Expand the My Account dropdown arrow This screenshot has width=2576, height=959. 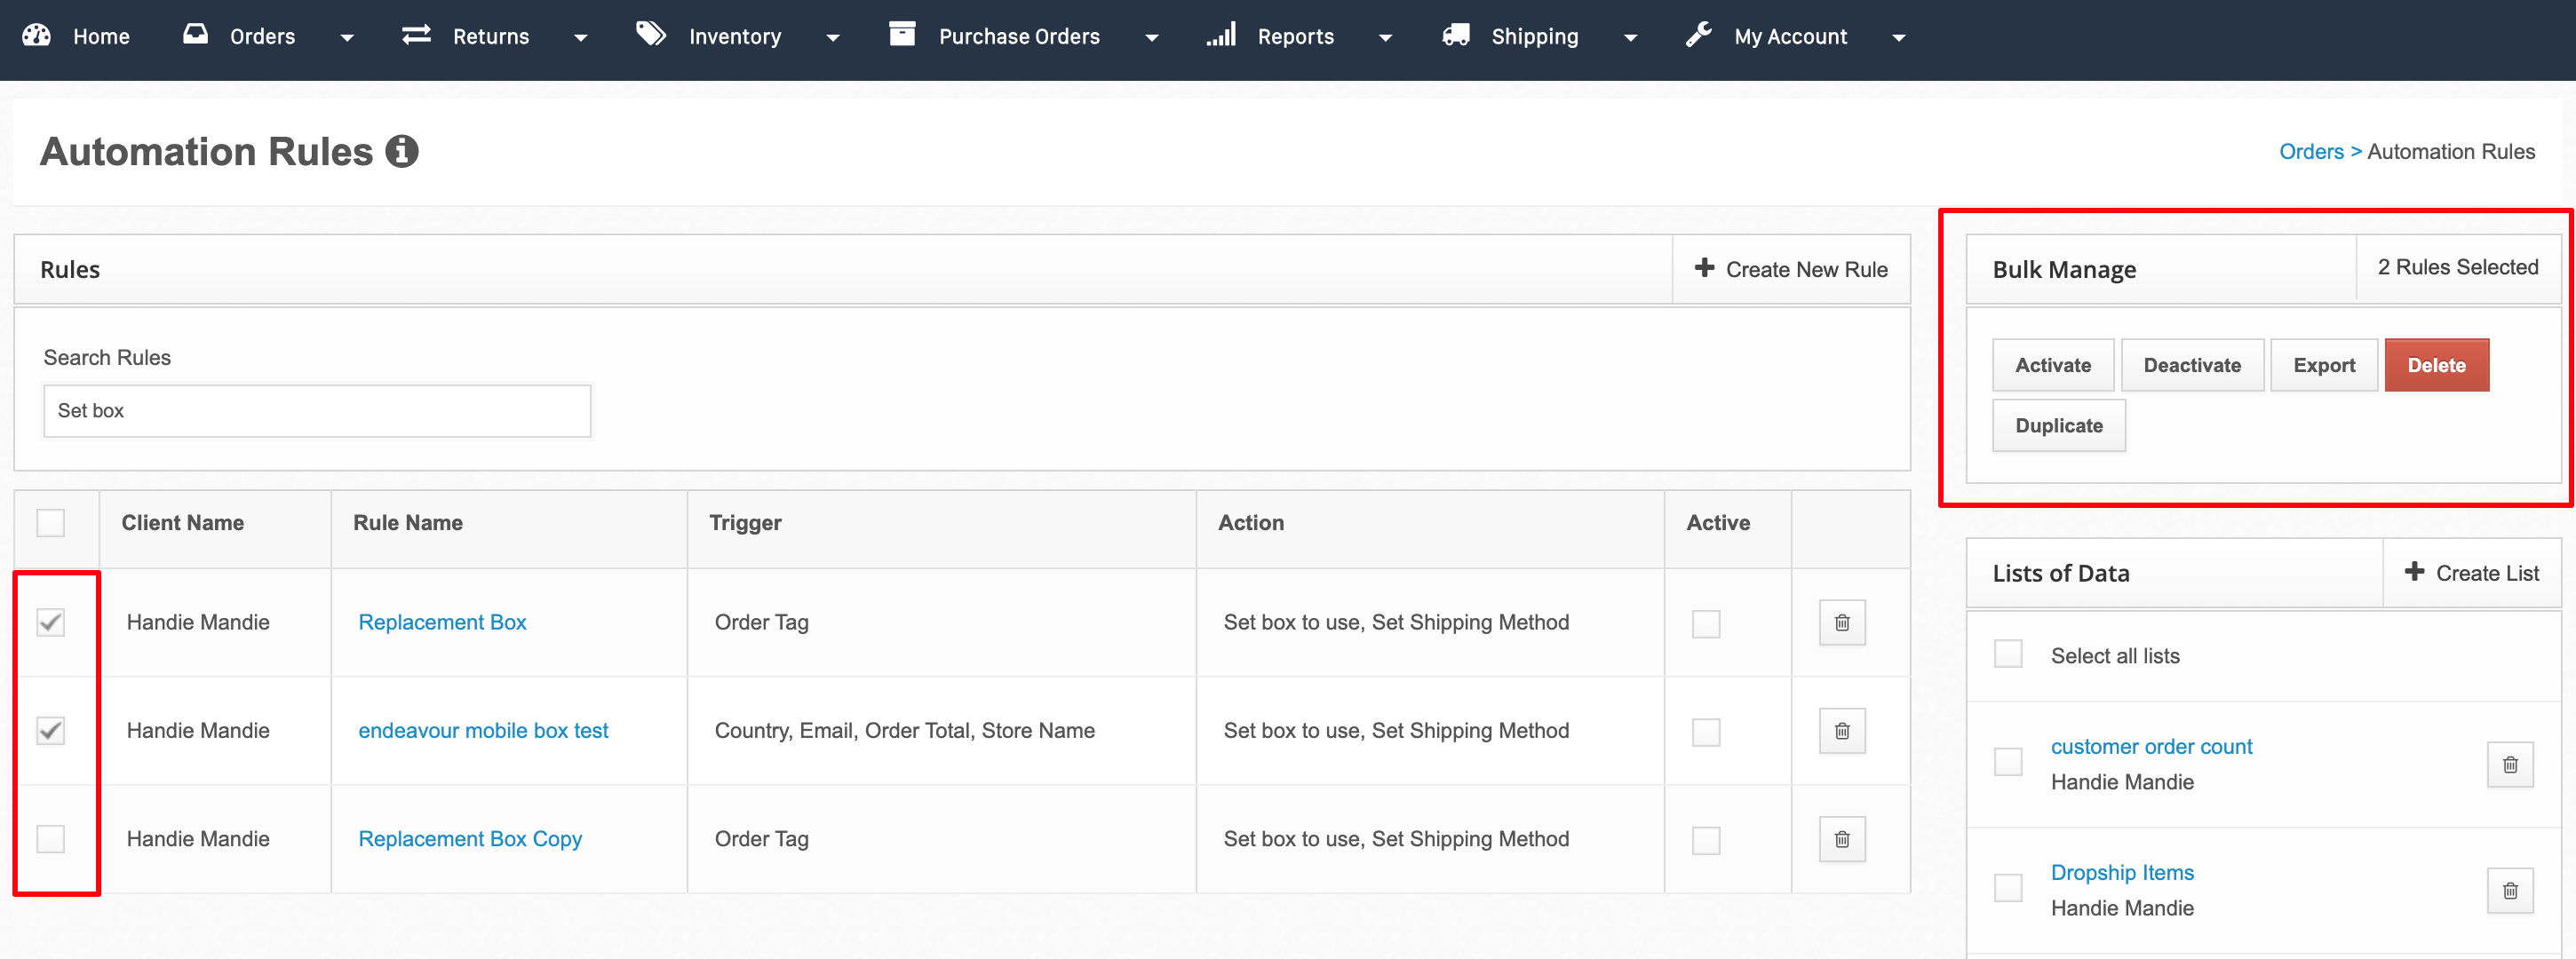click(x=1899, y=38)
